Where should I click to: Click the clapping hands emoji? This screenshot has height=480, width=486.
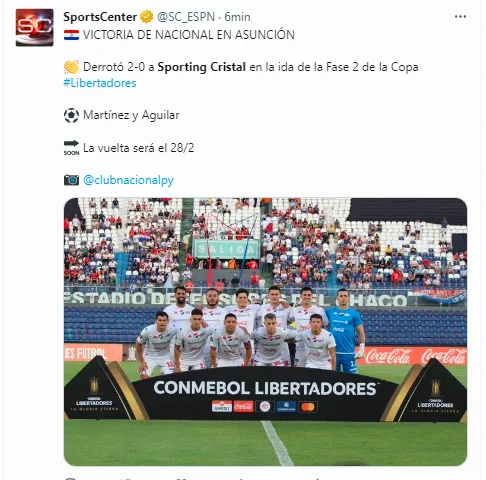(x=71, y=67)
